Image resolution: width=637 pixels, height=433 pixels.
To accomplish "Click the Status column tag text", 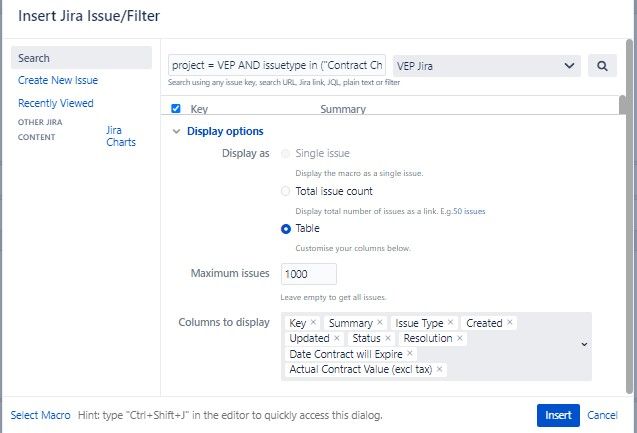I will click(x=366, y=338).
